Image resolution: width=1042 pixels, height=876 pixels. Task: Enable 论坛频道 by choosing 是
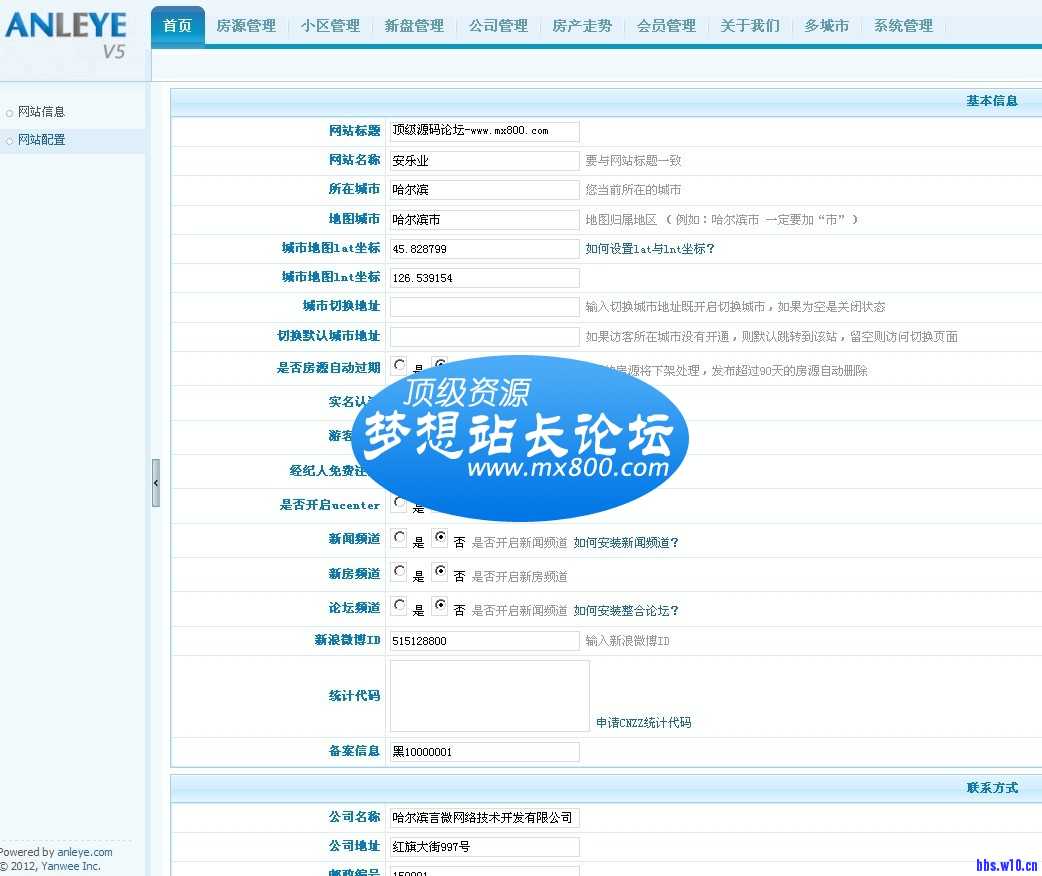(x=399, y=607)
